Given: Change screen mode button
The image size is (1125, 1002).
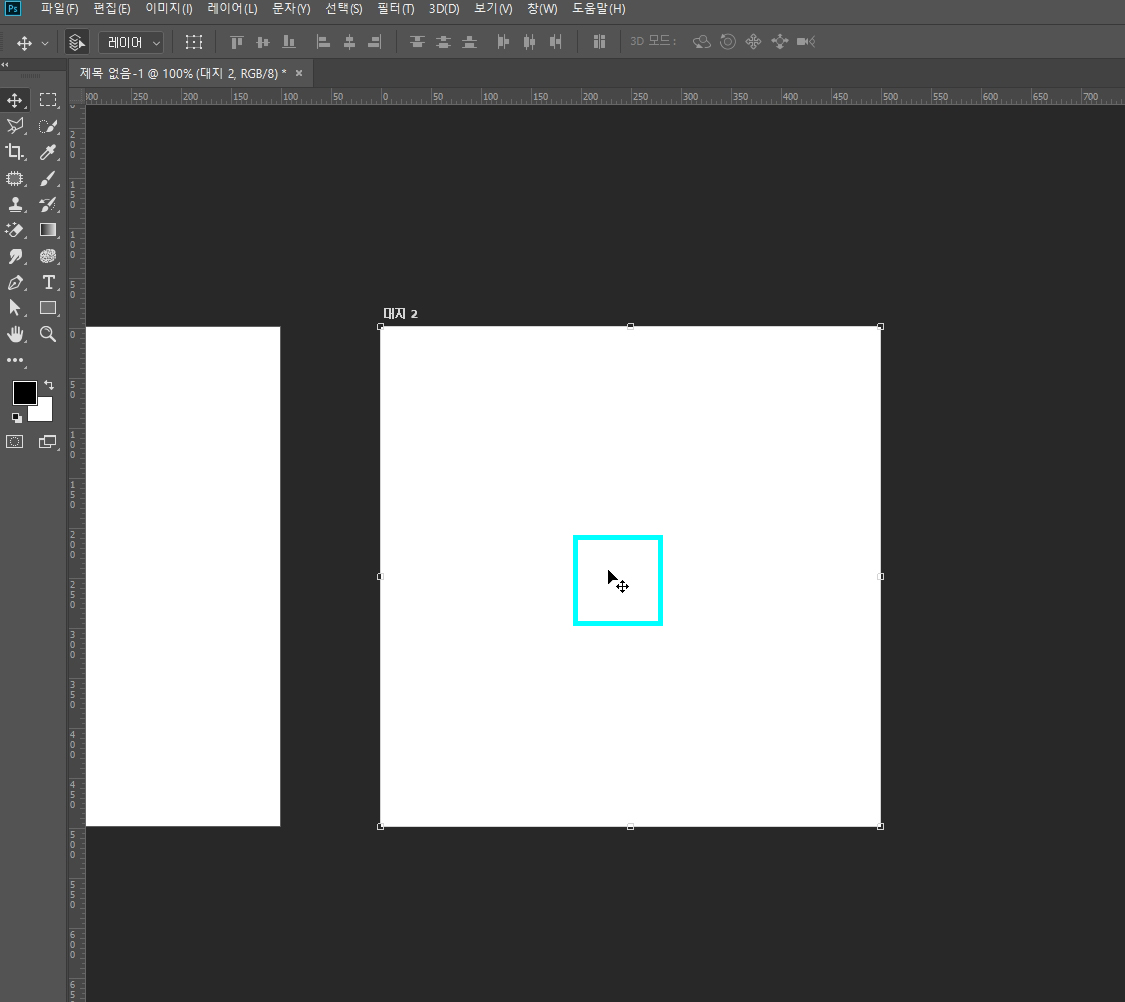Looking at the screenshot, I should pyautogui.click(x=48, y=442).
